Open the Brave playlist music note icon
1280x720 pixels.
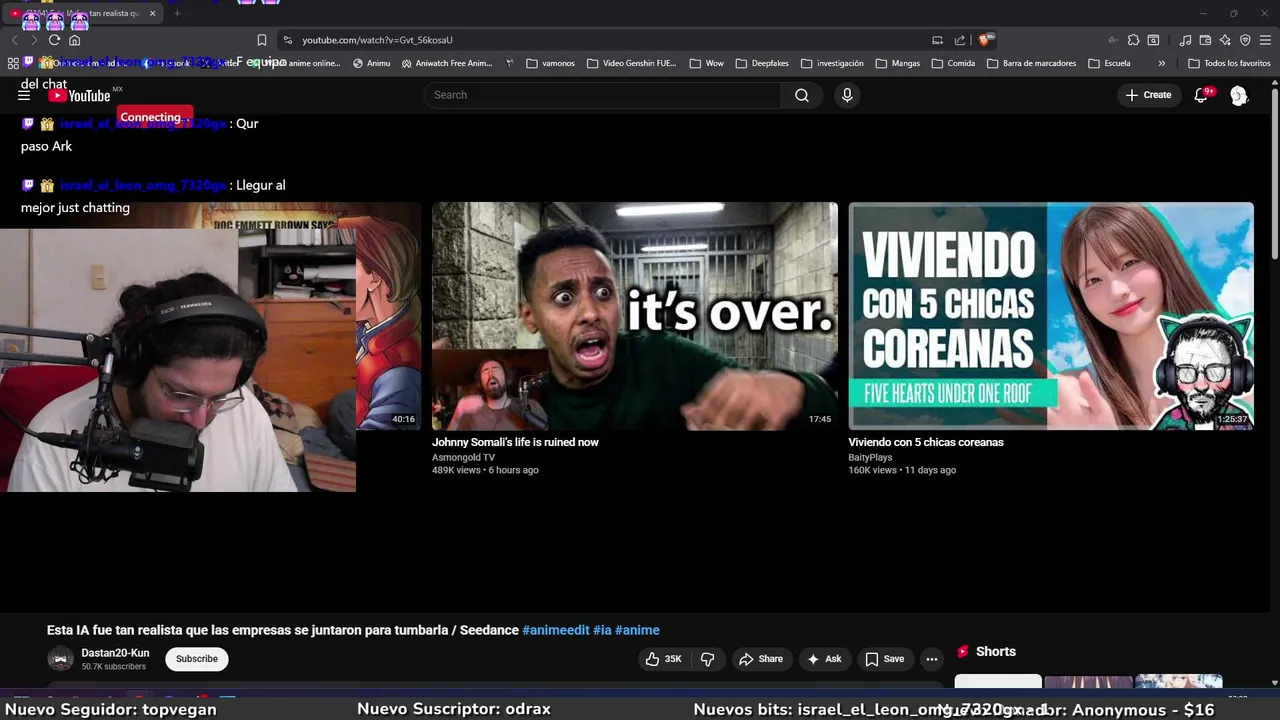pos(1185,40)
